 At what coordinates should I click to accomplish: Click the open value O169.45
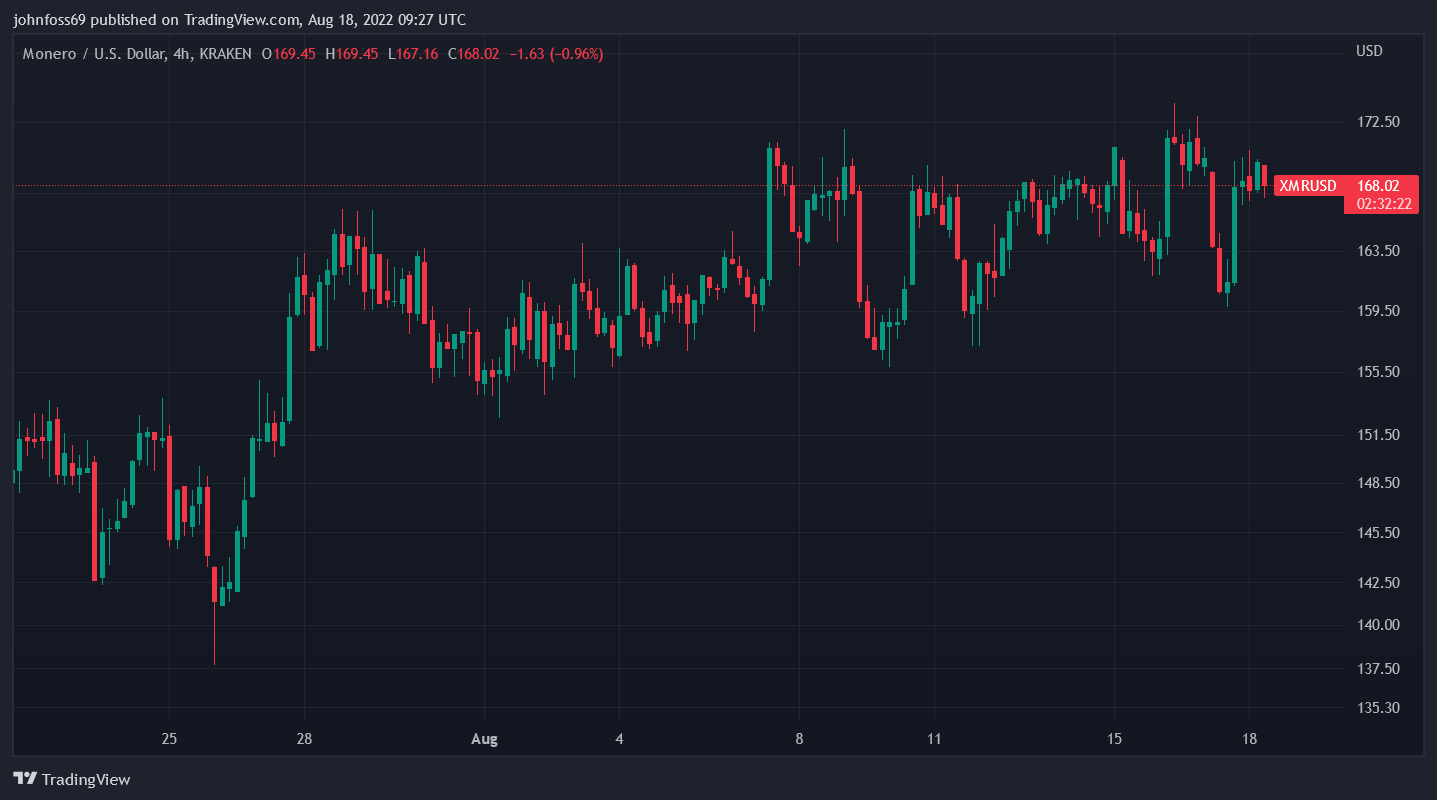tap(288, 54)
